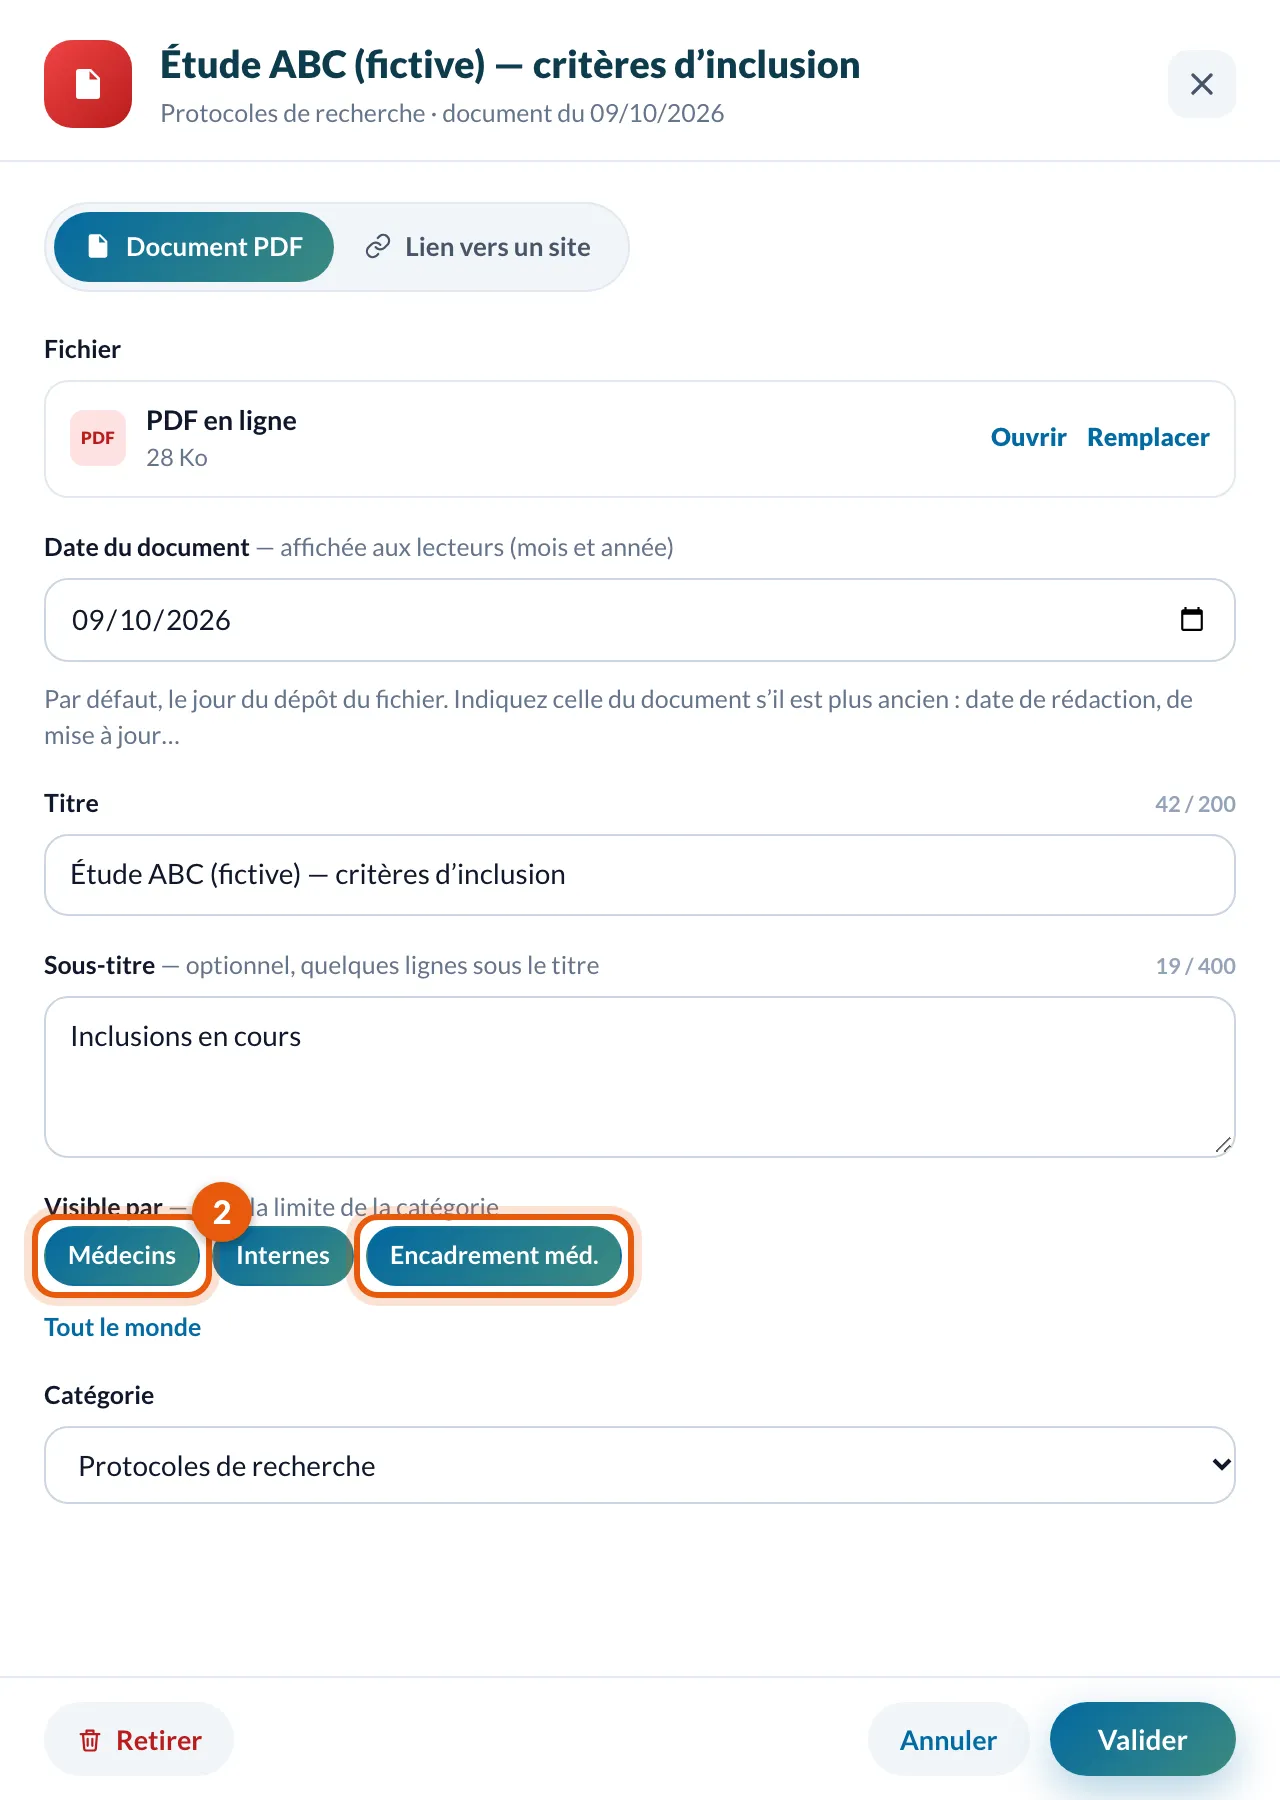Switch to Lien vers un site tab
The width and height of the screenshot is (1280, 1800).
point(478,247)
